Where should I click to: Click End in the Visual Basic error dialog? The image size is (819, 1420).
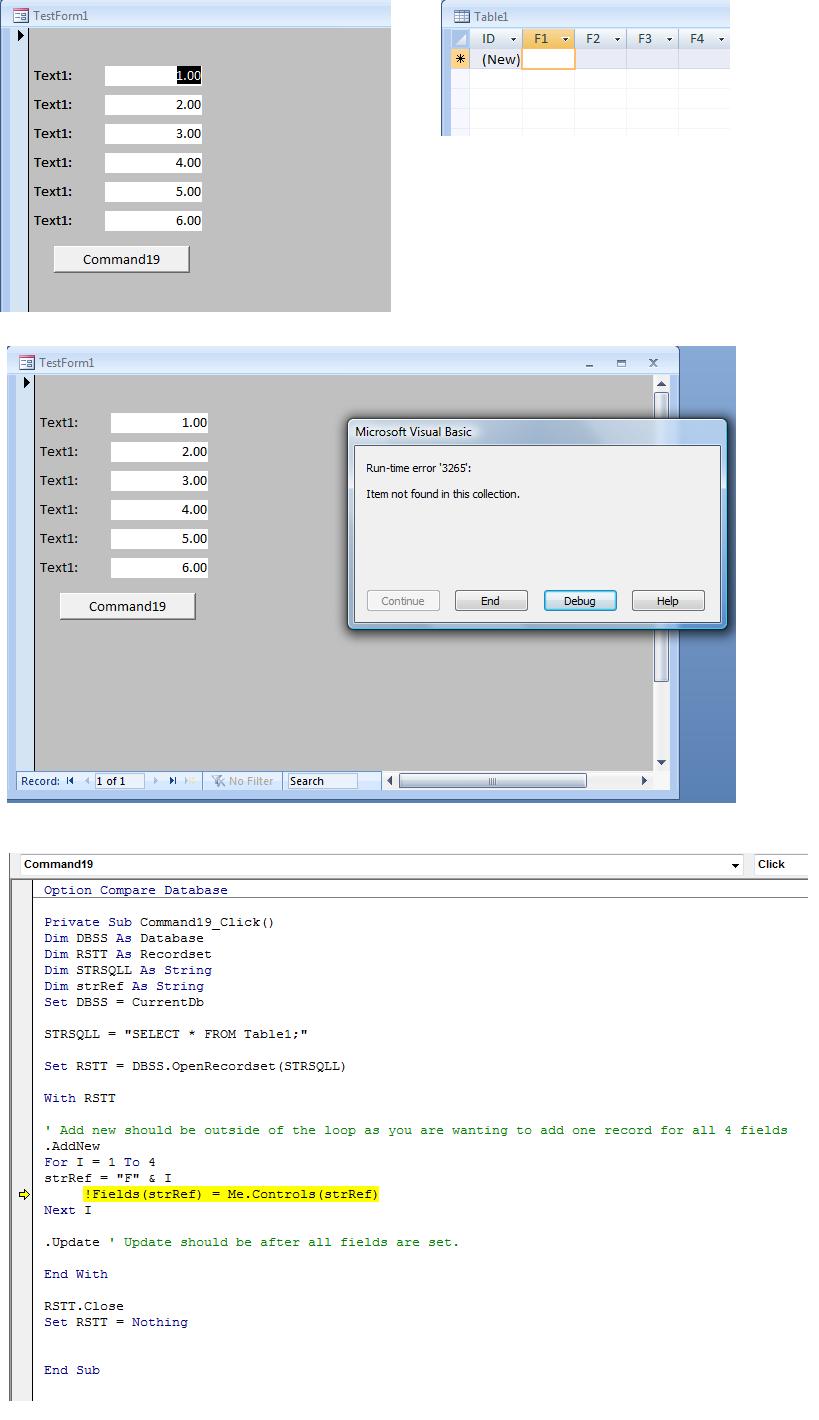(x=491, y=601)
